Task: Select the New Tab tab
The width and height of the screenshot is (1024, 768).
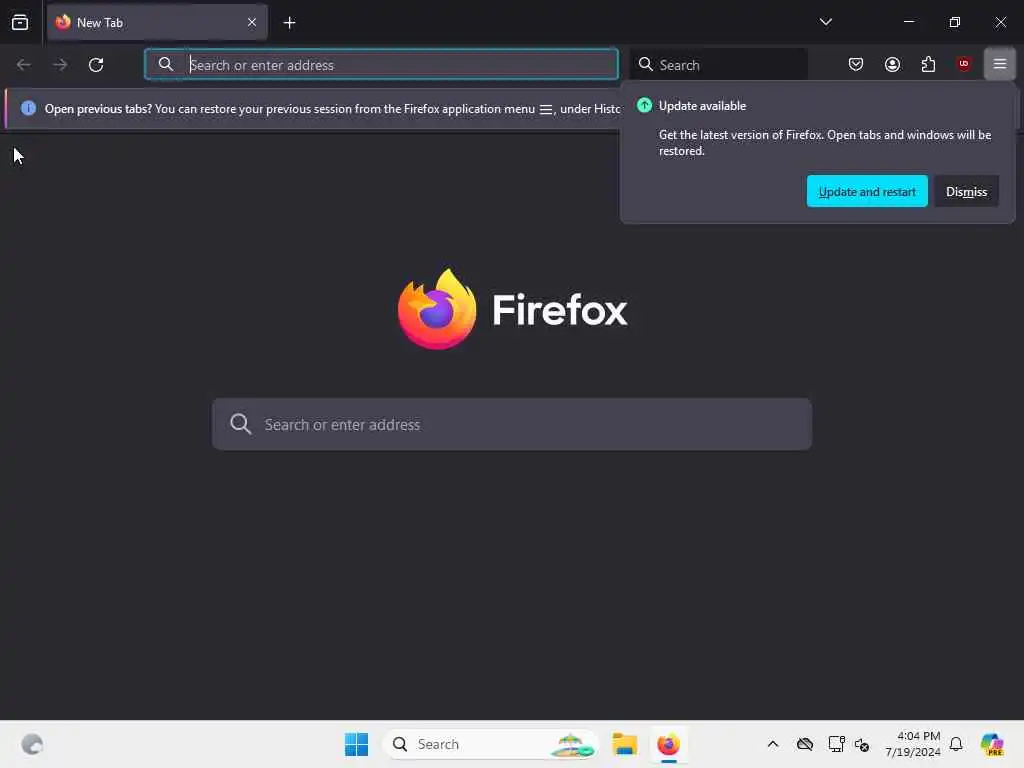Action: pyautogui.click(x=157, y=23)
